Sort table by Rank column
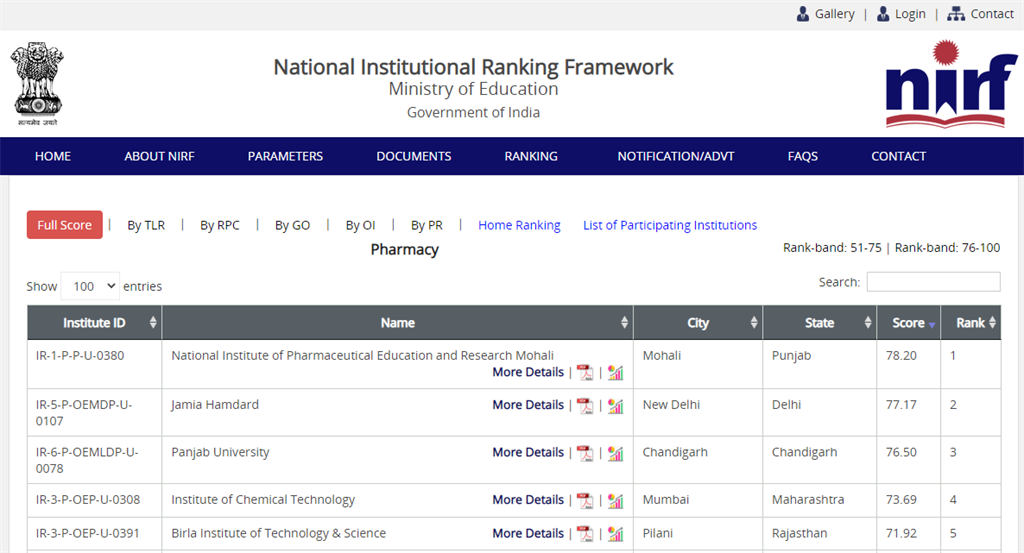Image resolution: width=1024 pixels, height=553 pixels. pyautogui.click(x=970, y=323)
